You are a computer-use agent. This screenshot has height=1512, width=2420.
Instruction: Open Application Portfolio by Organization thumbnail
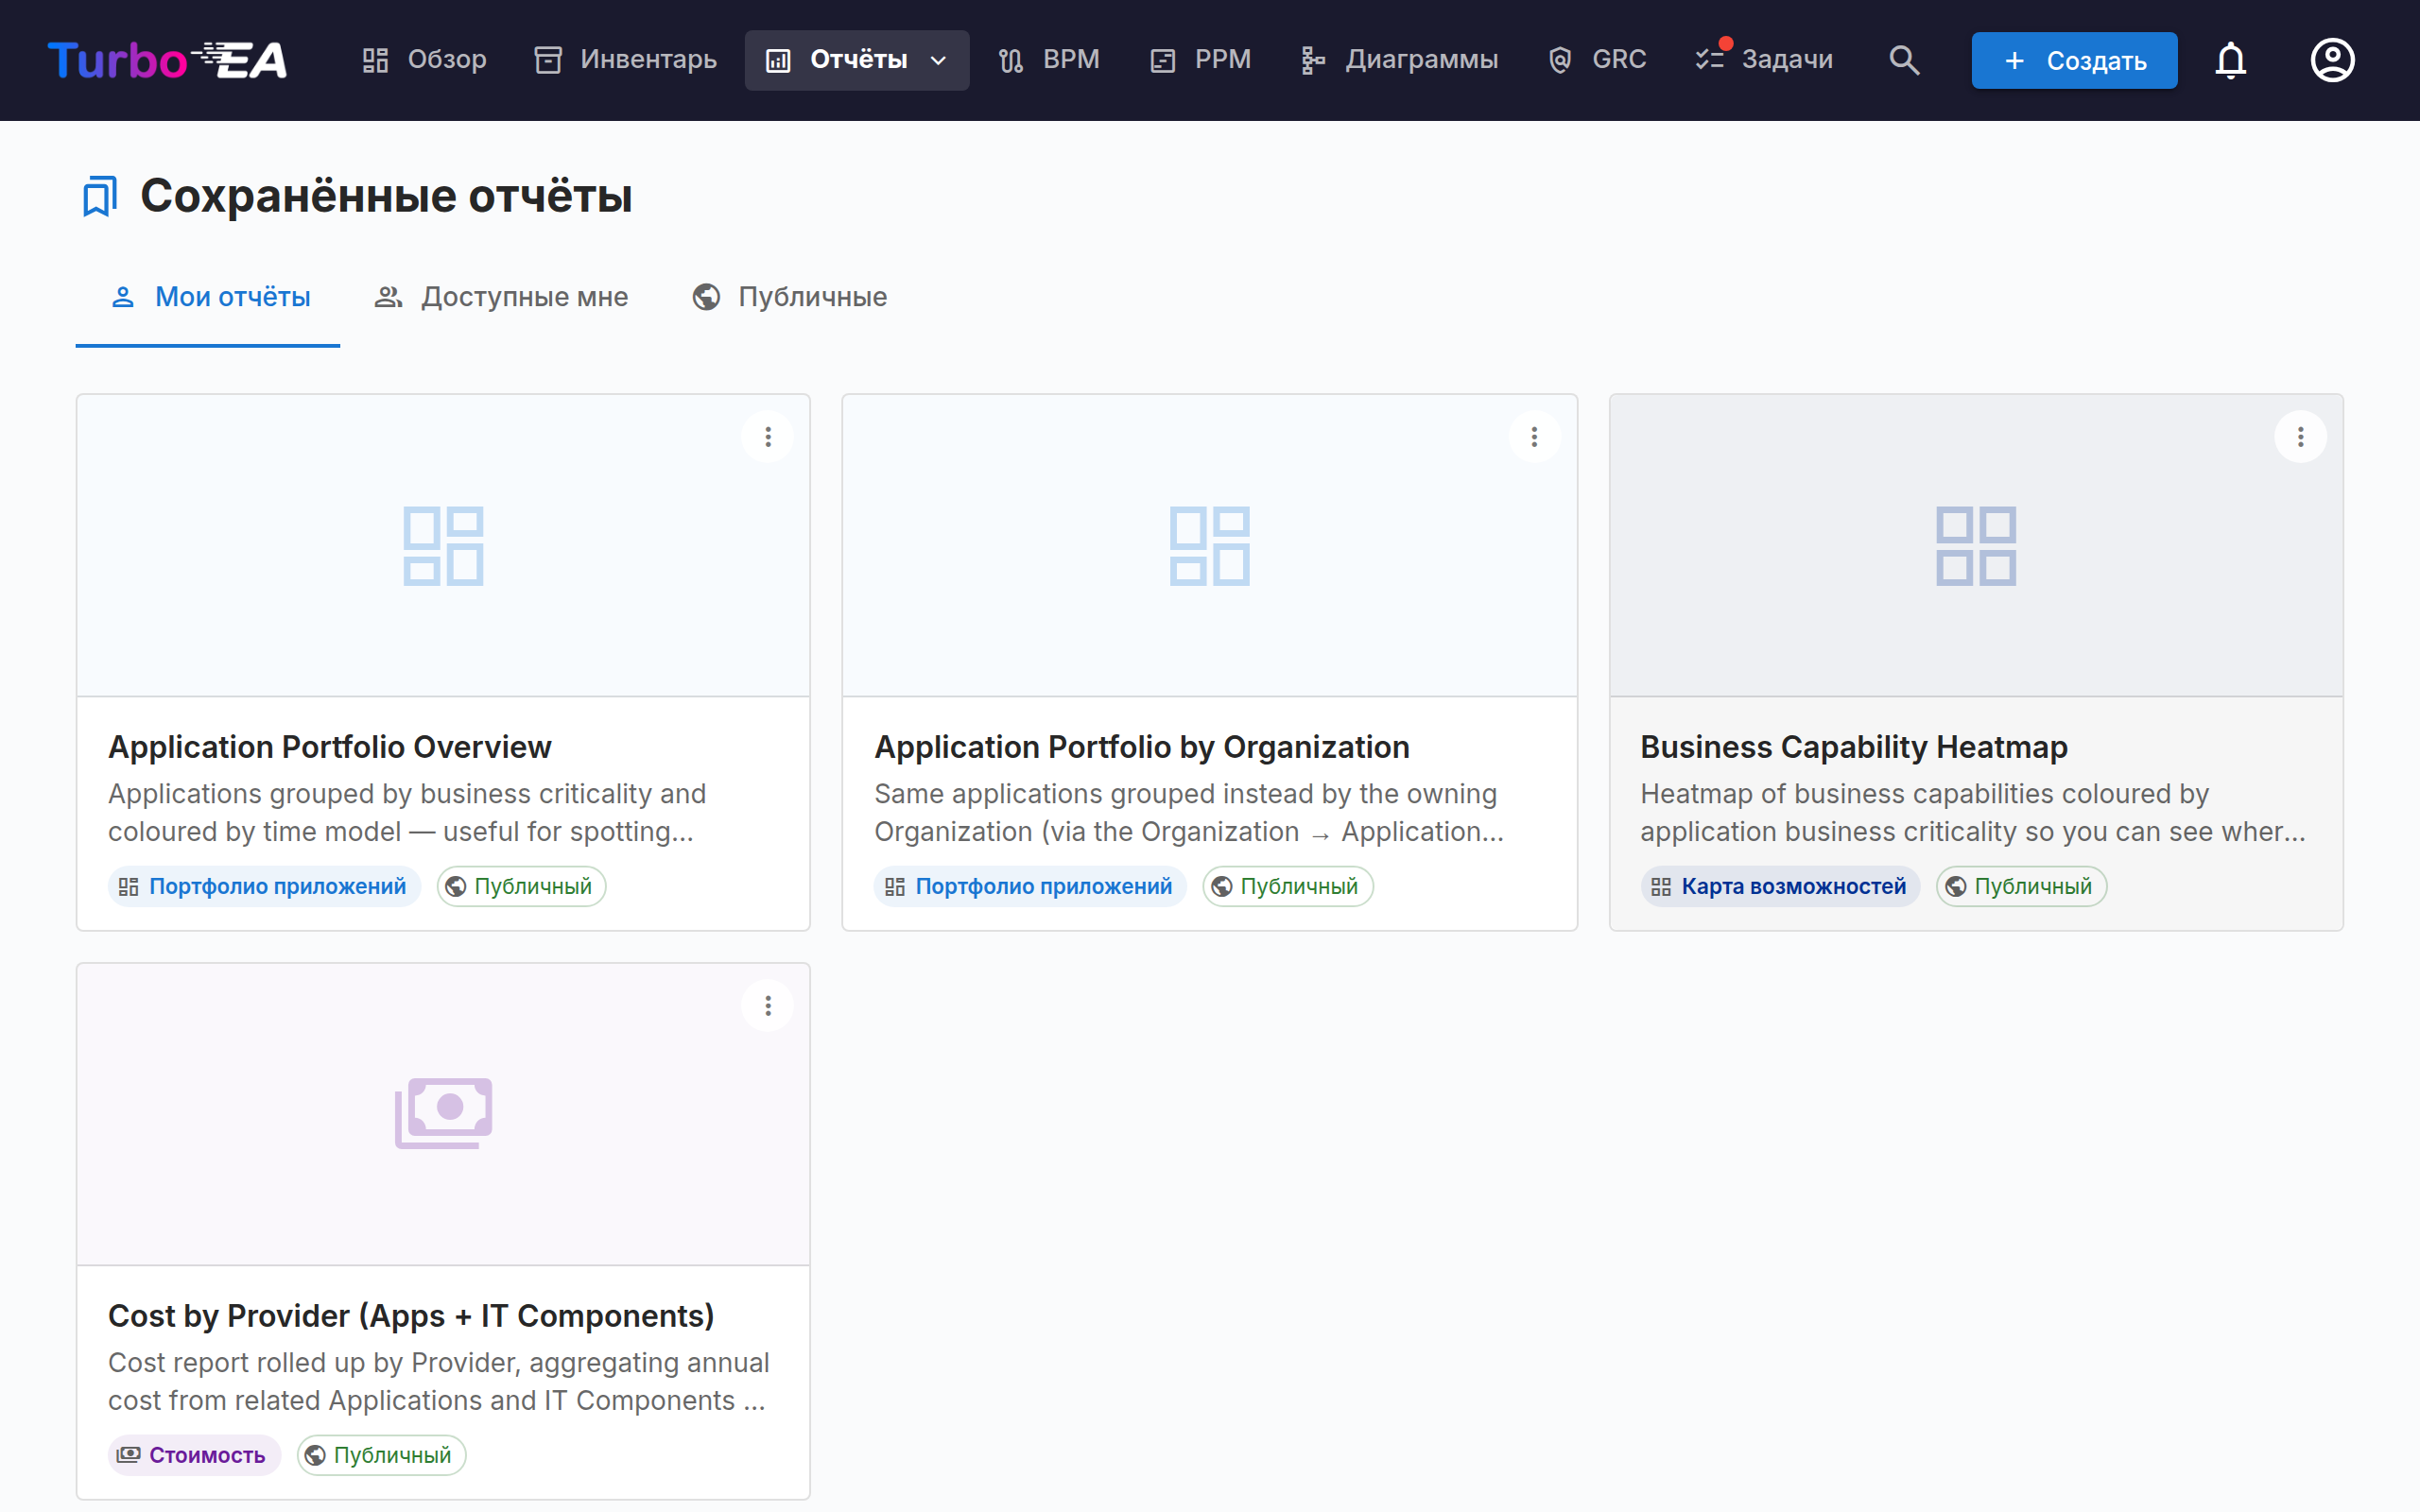tap(1210, 546)
